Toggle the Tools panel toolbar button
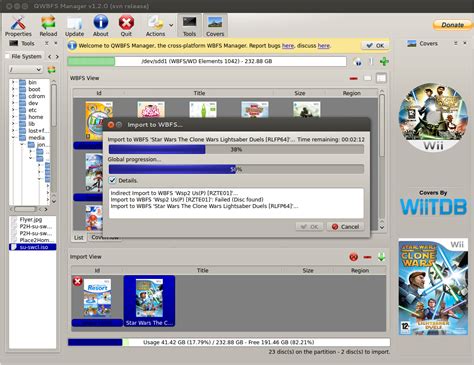474x365 pixels. click(x=189, y=26)
